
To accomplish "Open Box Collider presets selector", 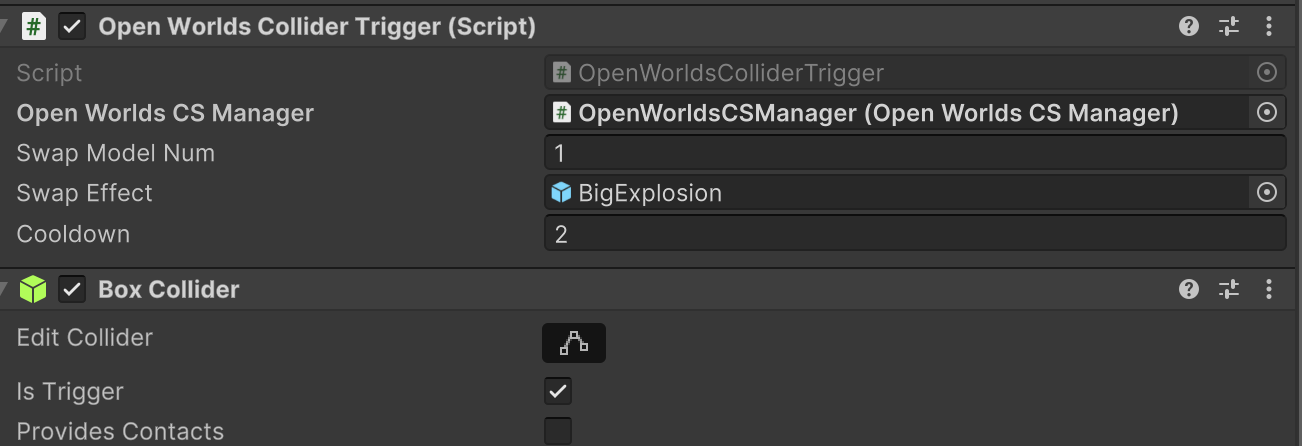I will 1229,289.
